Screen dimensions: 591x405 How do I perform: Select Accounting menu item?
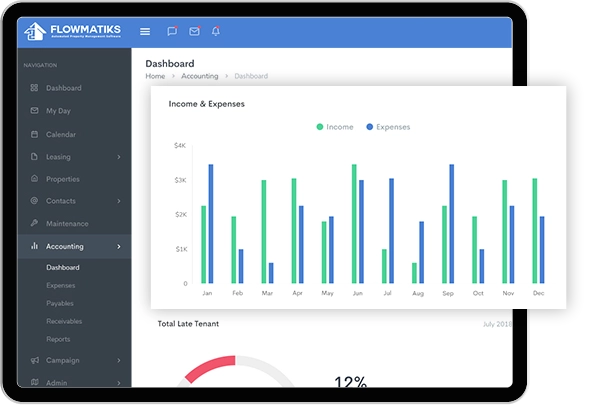74,246
